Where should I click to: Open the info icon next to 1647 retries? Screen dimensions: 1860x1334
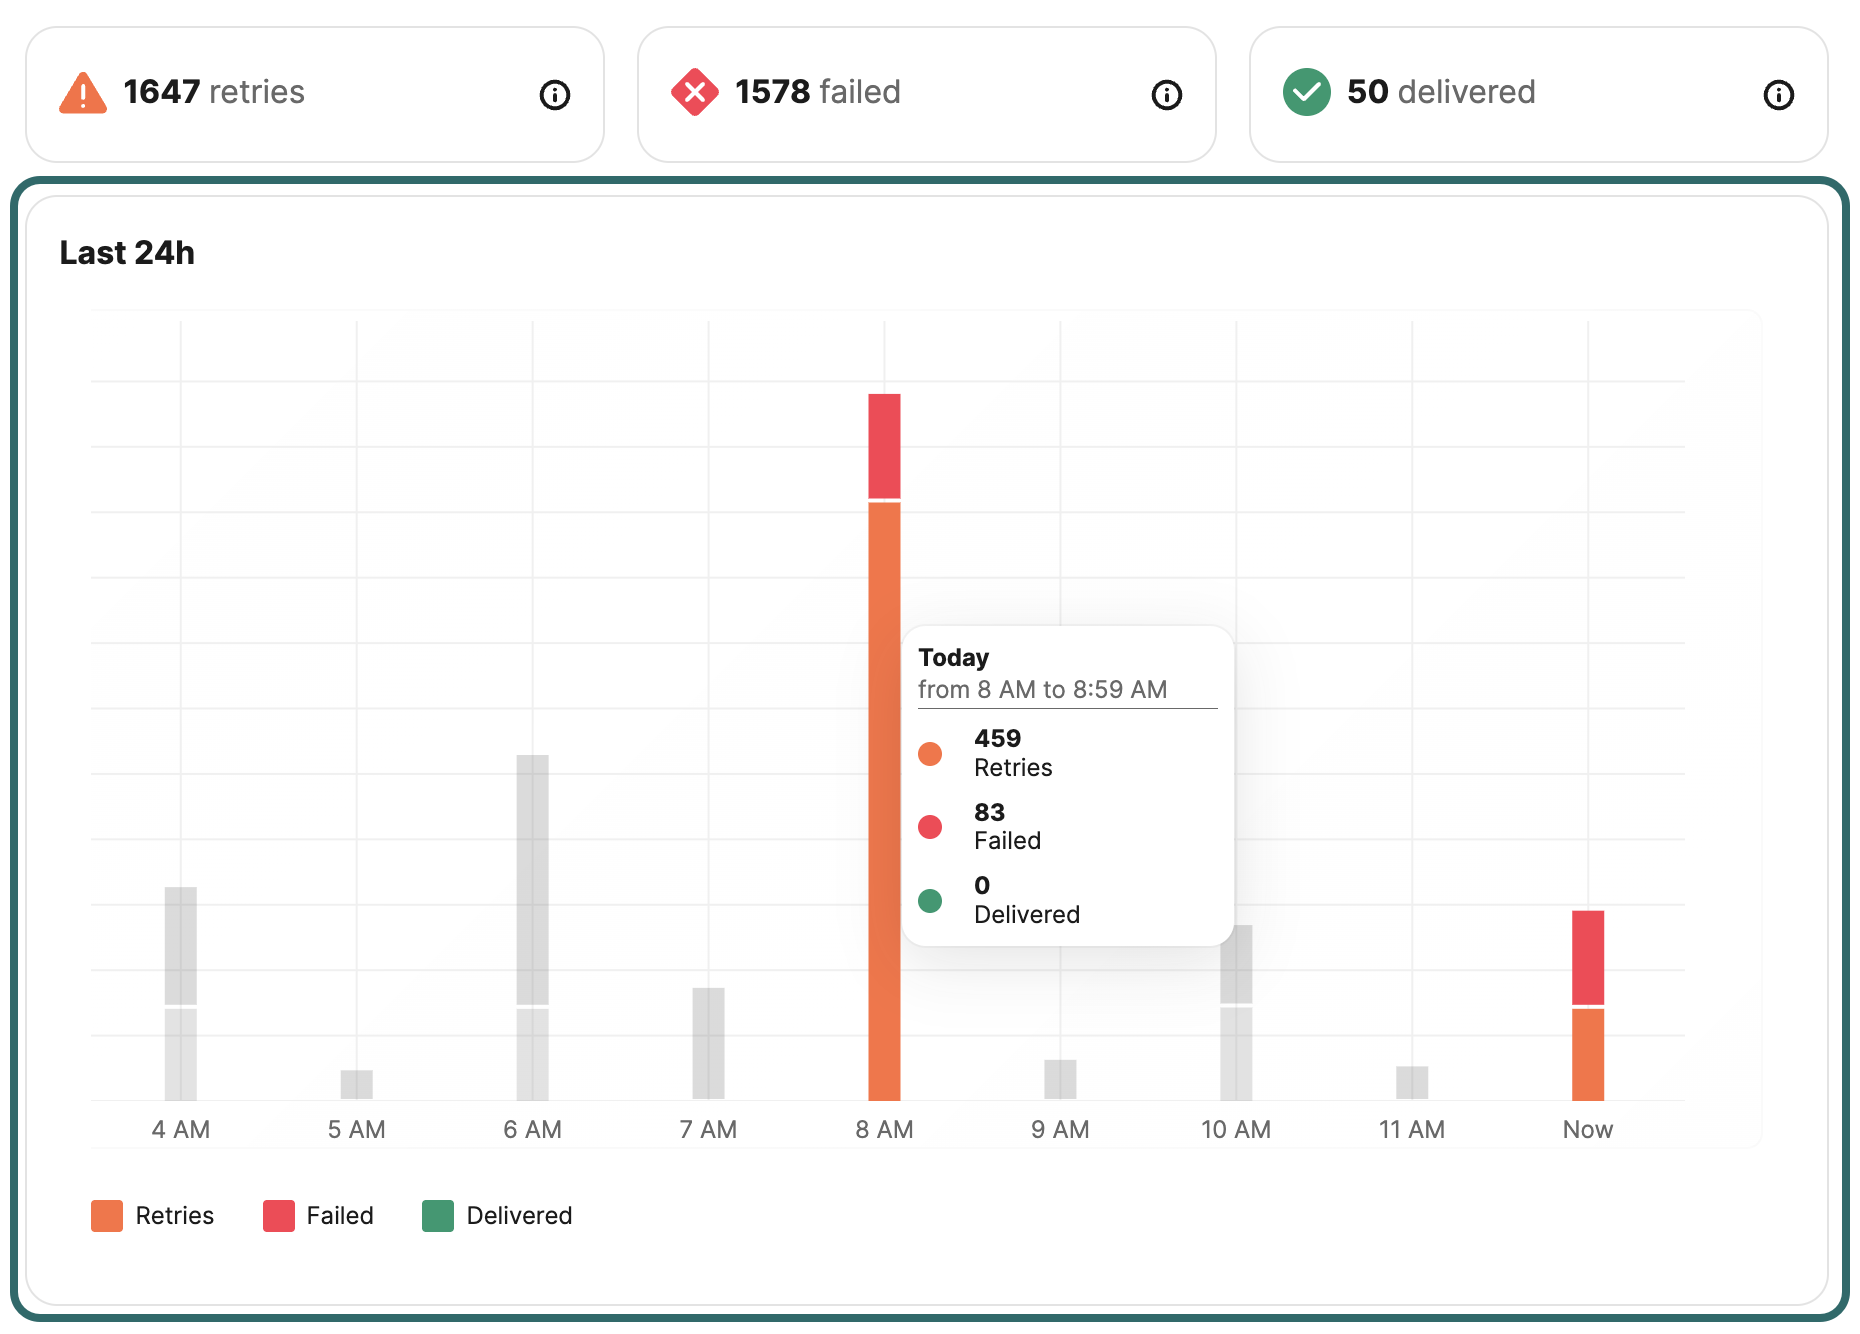click(555, 94)
